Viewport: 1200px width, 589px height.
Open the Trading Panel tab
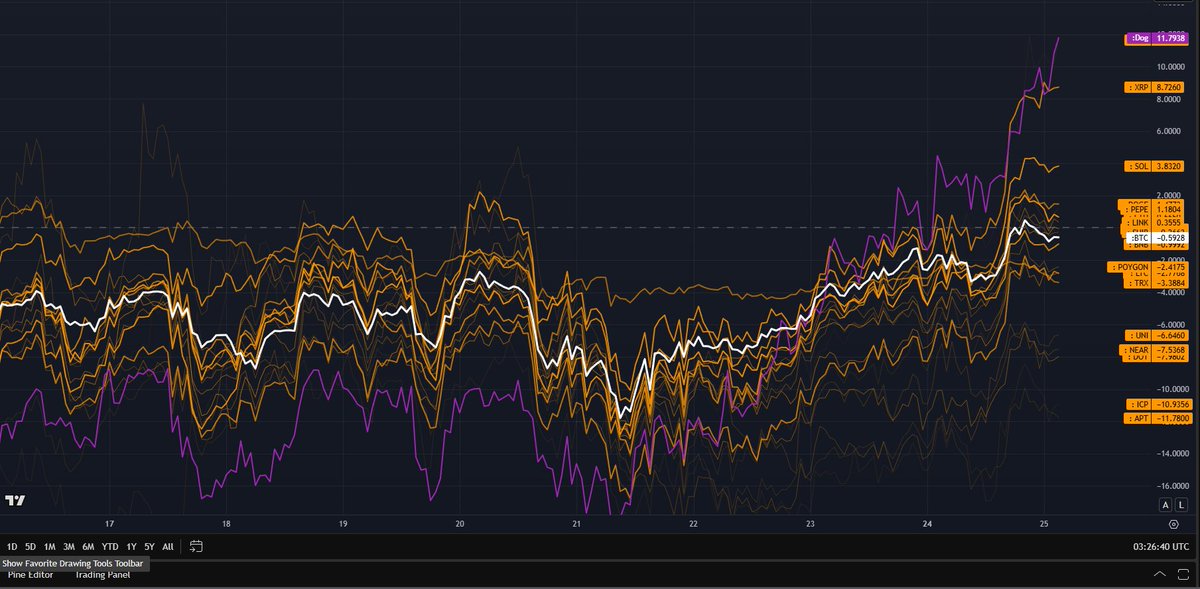[103, 574]
